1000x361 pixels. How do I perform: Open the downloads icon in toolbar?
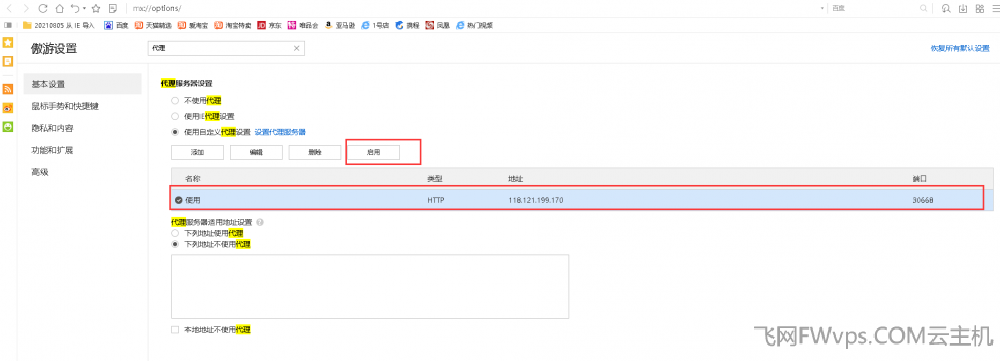point(963,8)
